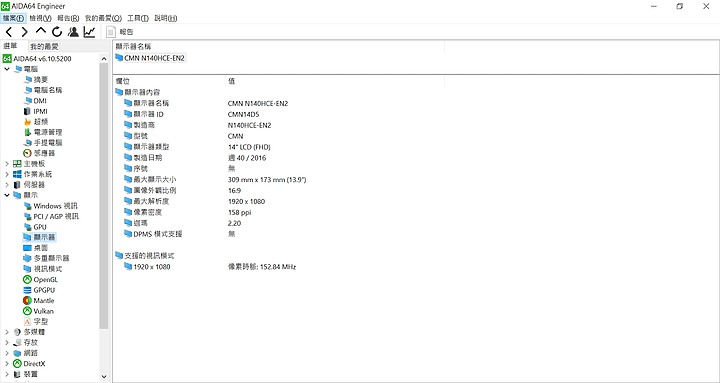Click the 支援的視訊模式 group header
Viewport: 720px width, 383px height.
point(145,256)
